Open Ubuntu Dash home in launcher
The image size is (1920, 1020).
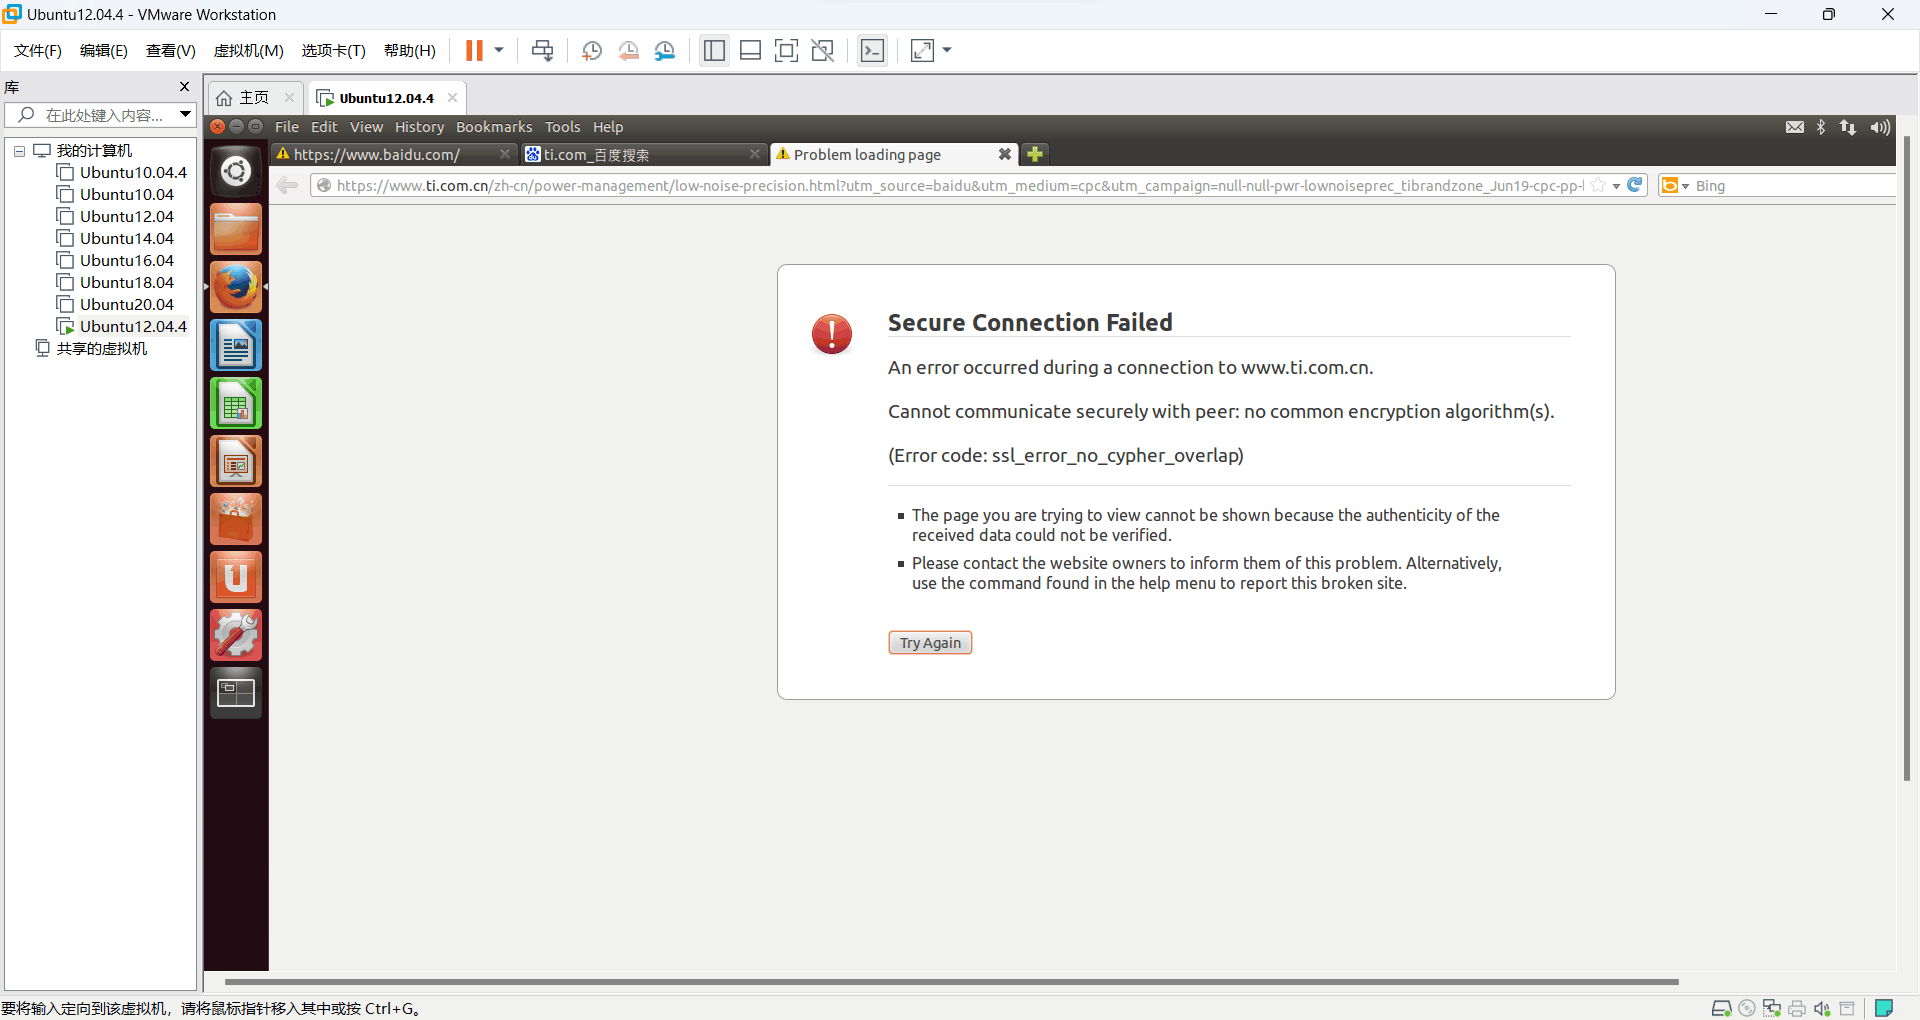coord(236,171)
